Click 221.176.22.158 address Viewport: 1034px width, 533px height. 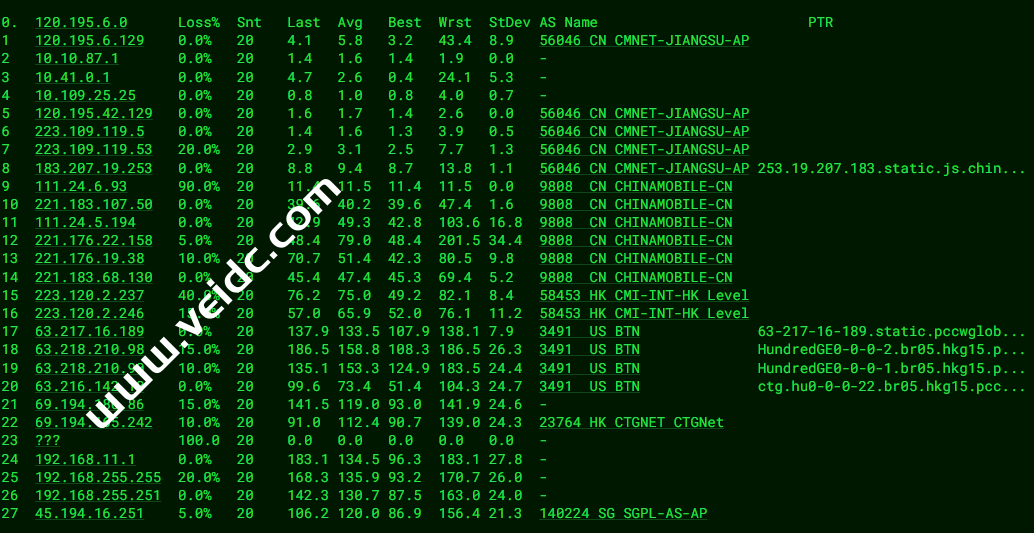pos(94,241)
